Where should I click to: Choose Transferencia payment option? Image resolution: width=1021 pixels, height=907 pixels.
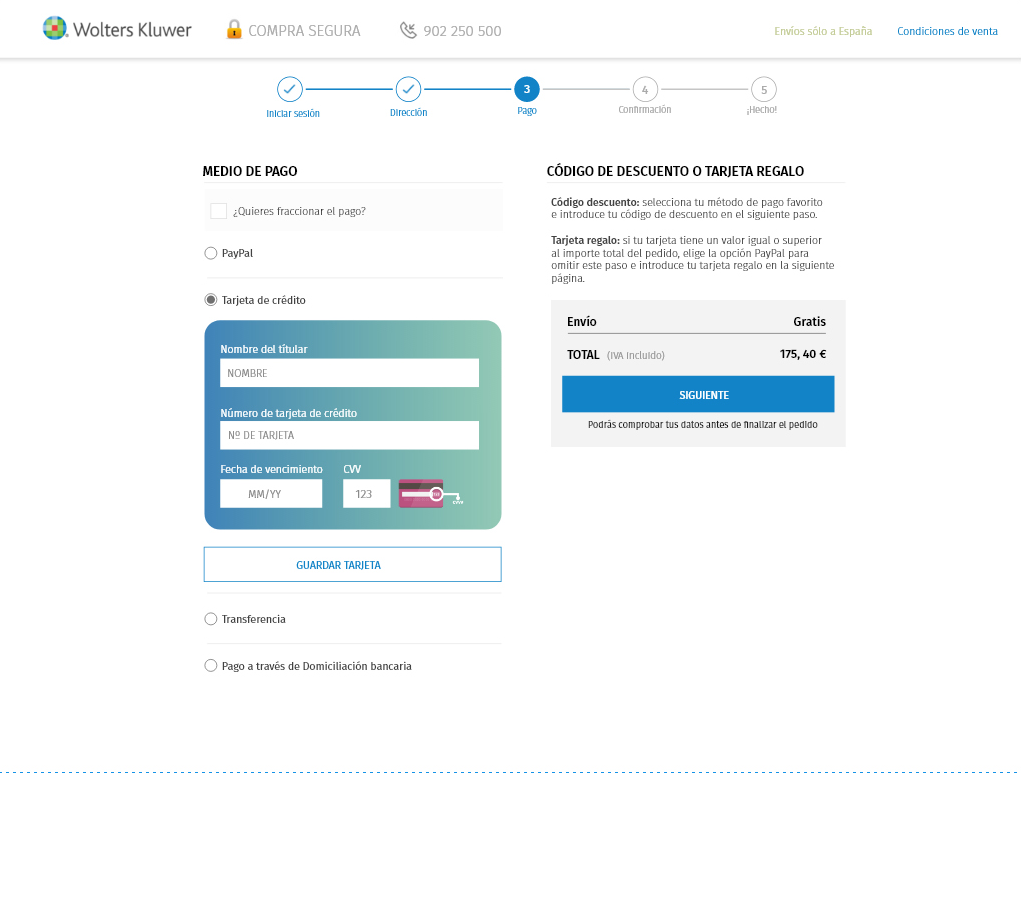(x=211, y=619)
